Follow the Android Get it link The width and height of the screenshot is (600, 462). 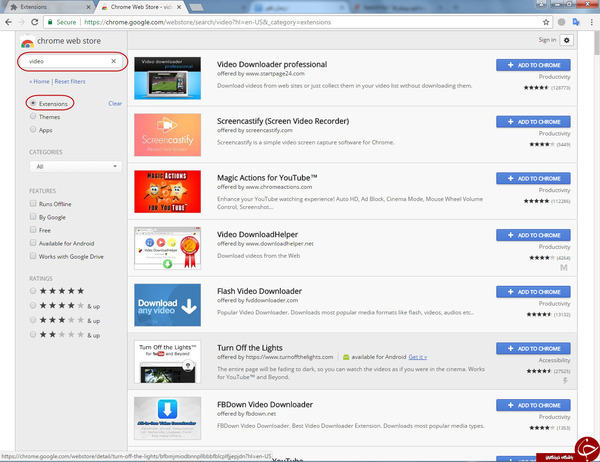(x=417, y=357)
